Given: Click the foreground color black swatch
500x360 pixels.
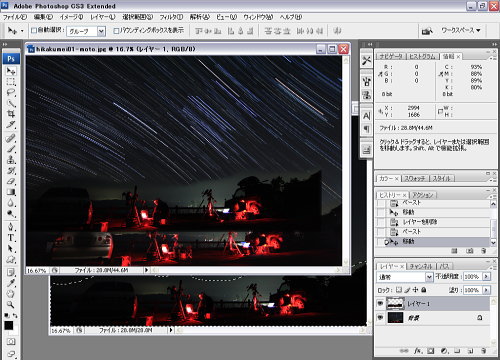Looking at the screenshot, I should (x=9, y=325).
